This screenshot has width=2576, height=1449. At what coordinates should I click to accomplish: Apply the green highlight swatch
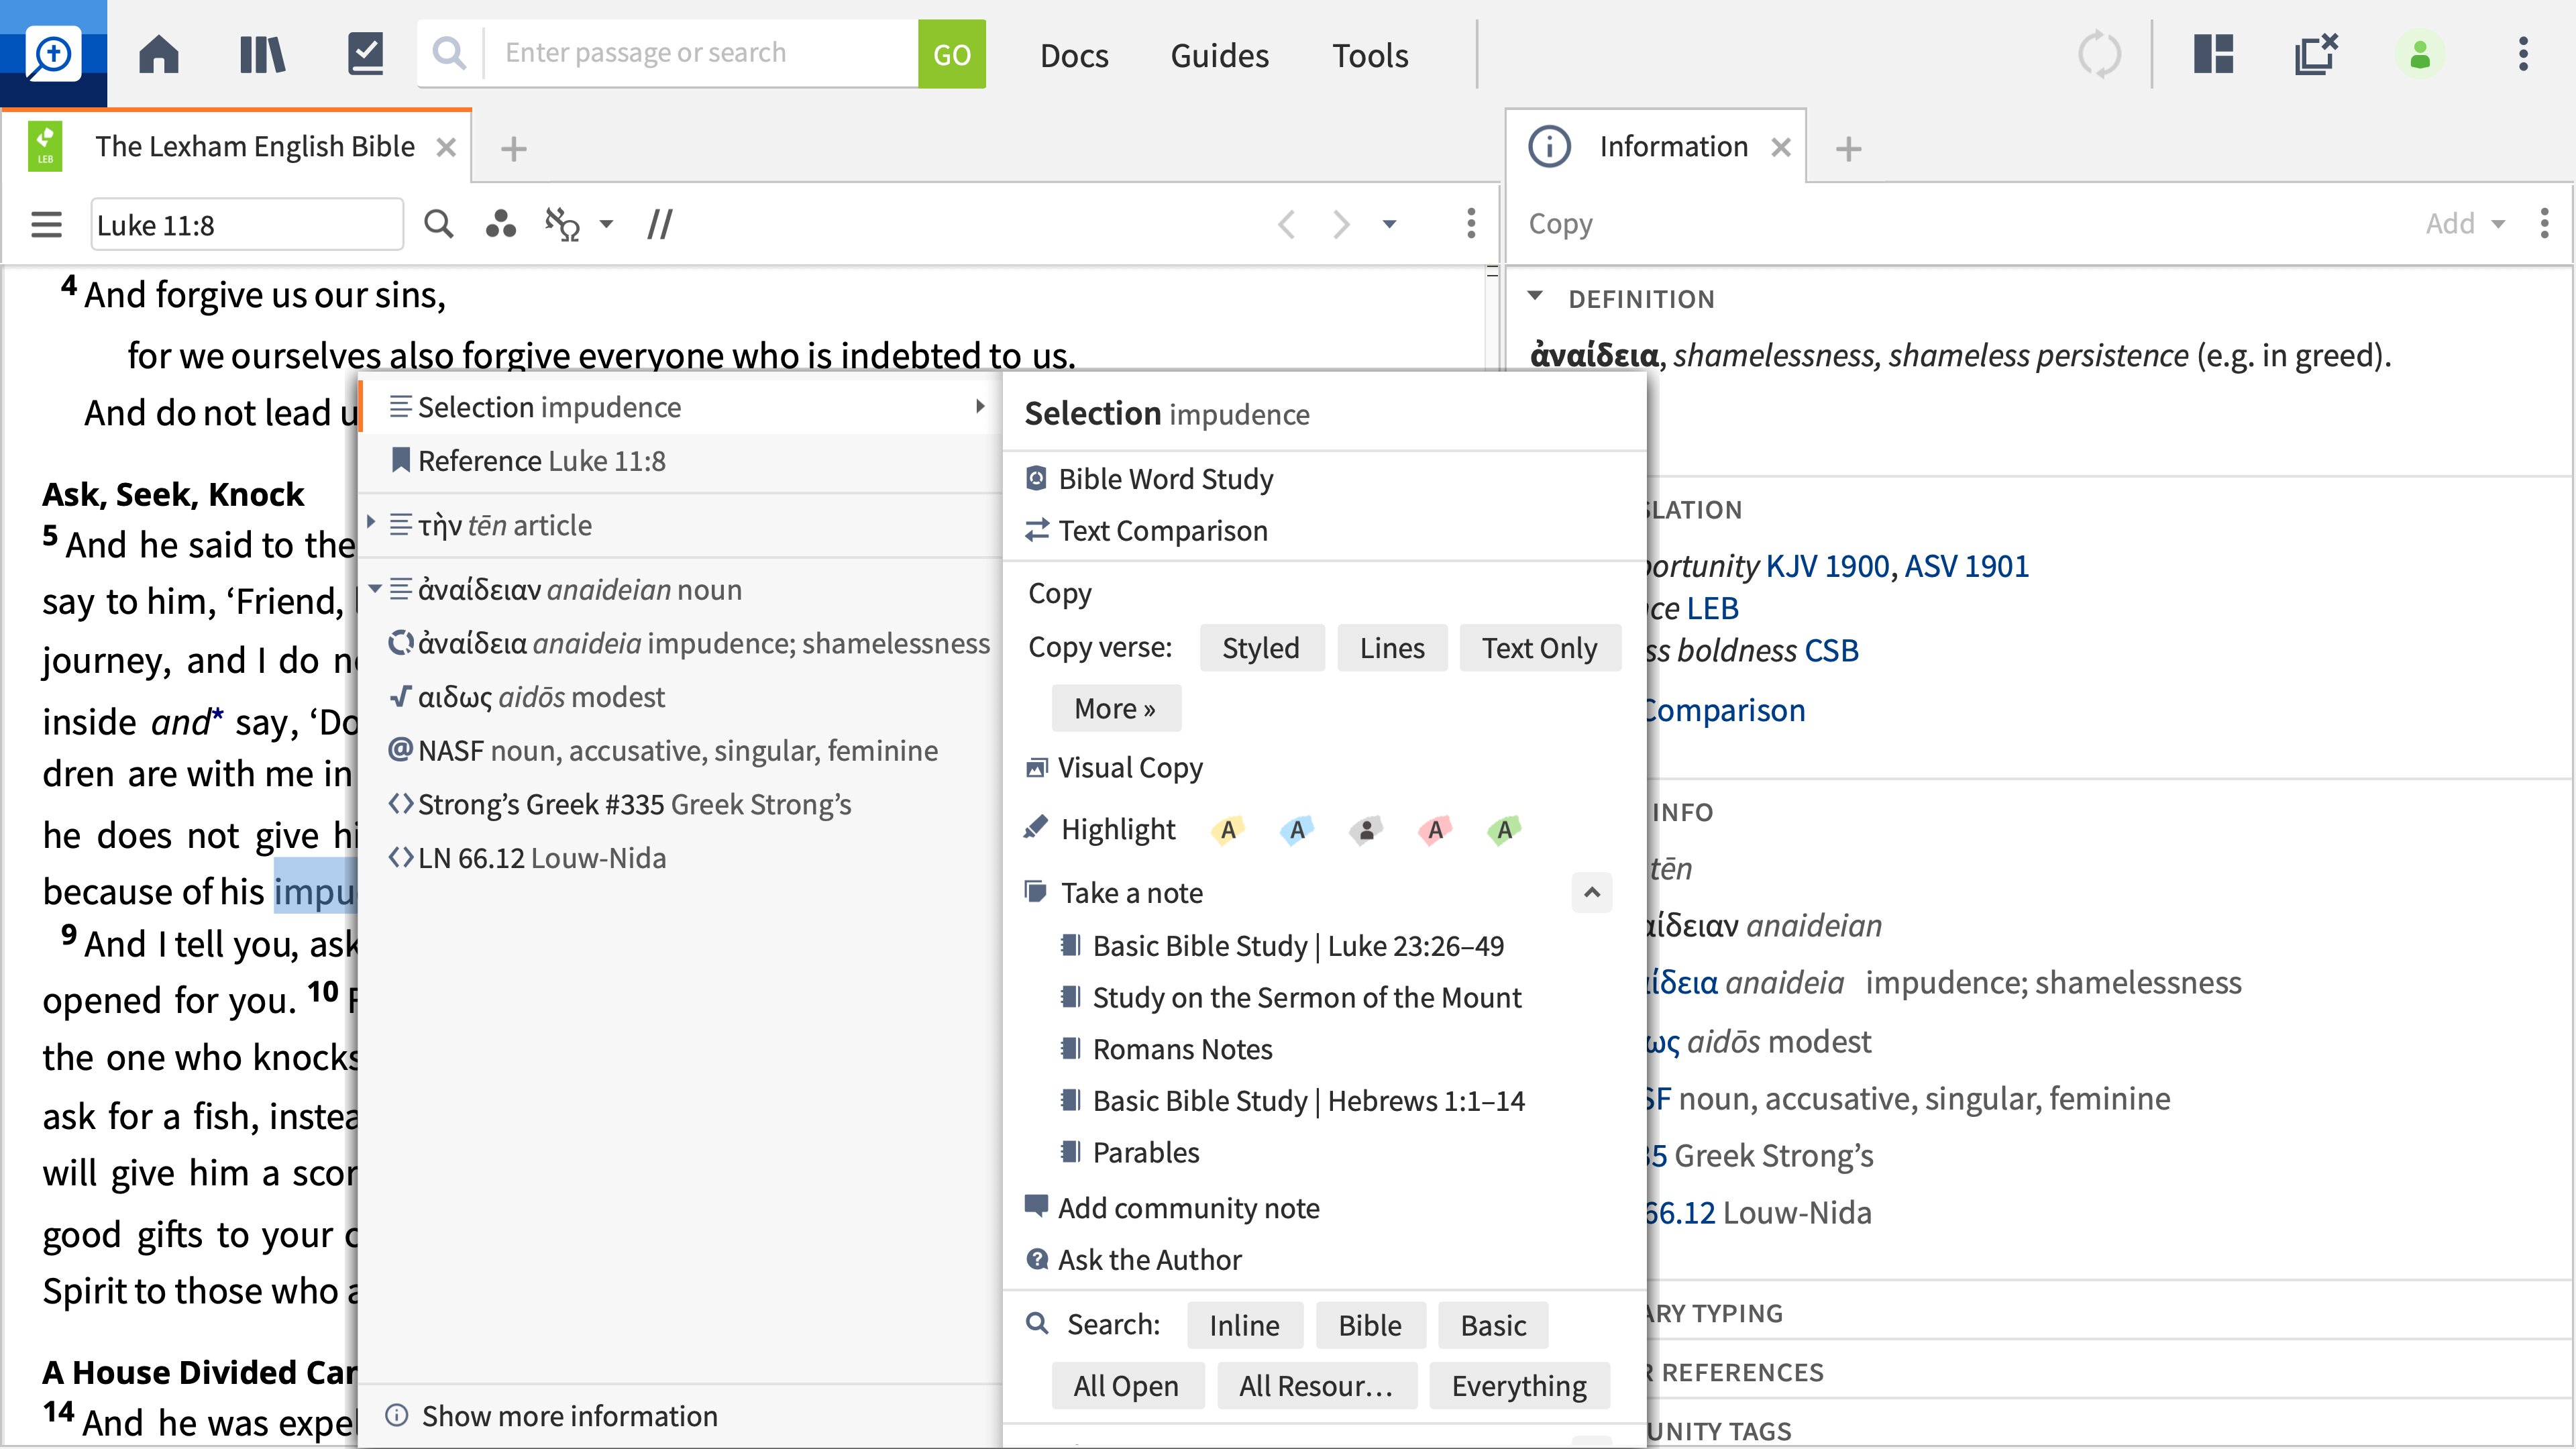click(x=1505, y=829)
